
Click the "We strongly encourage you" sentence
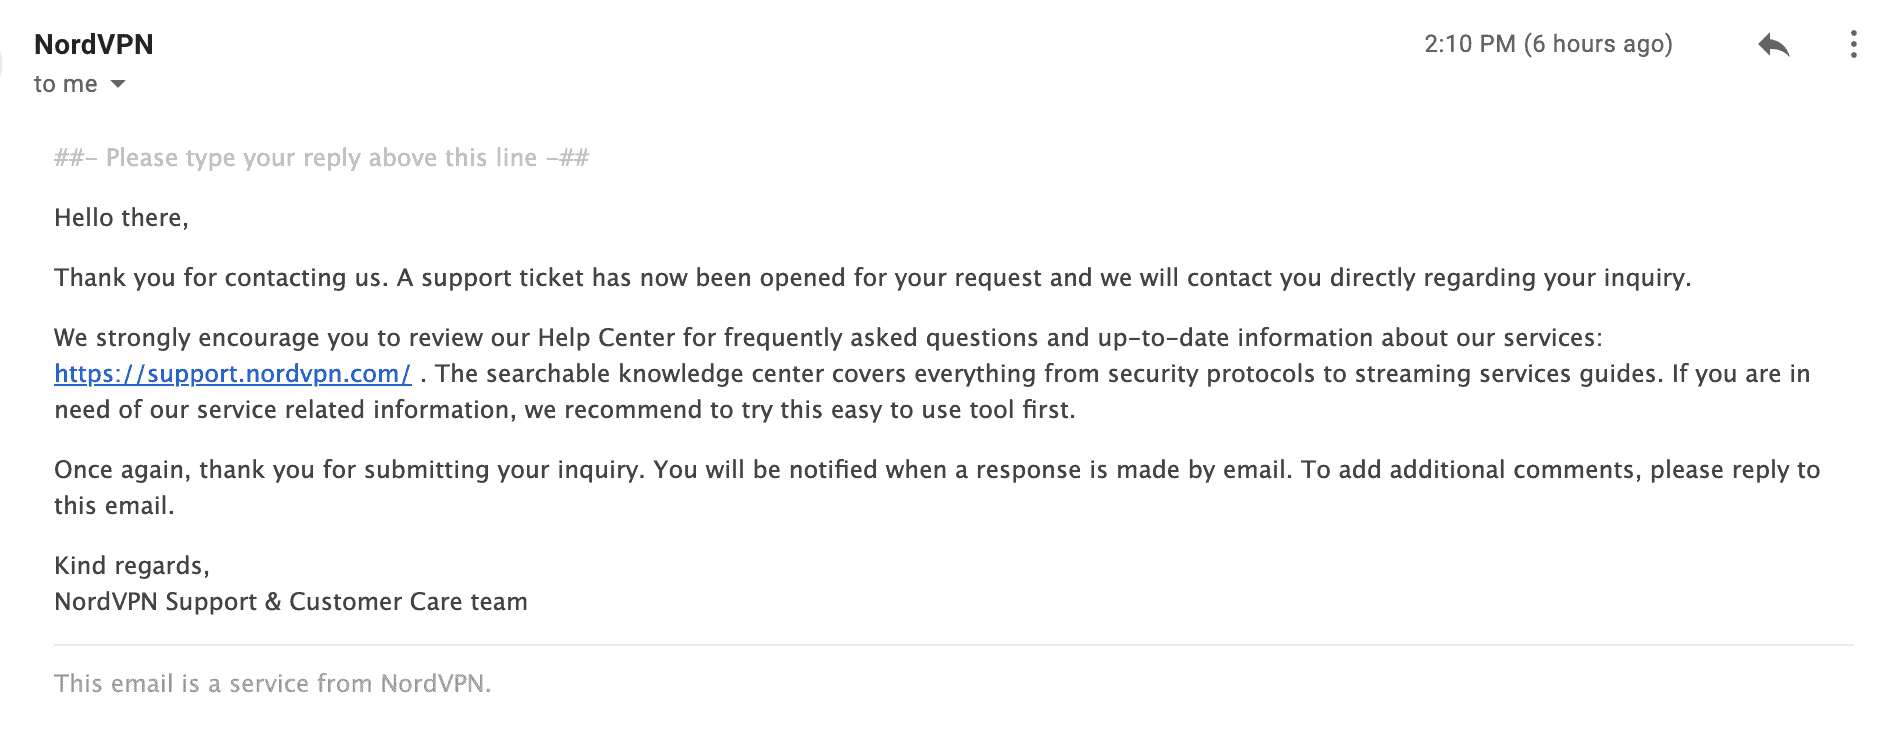pos(828,338)
